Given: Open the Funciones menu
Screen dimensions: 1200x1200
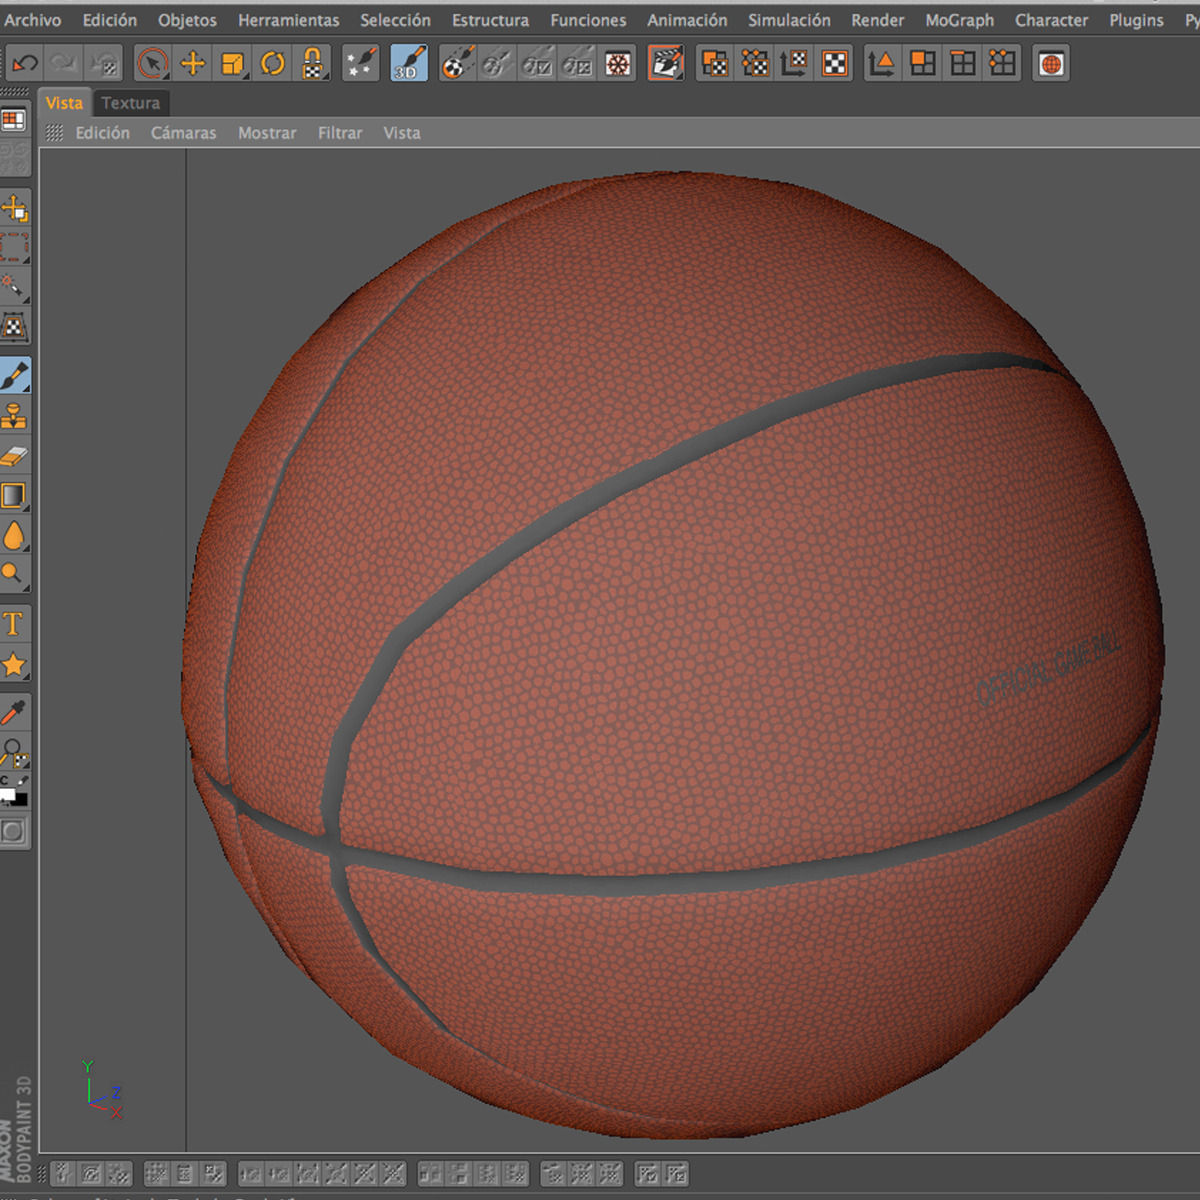Looking at the screenshot, I should click(x=588, y=20).
